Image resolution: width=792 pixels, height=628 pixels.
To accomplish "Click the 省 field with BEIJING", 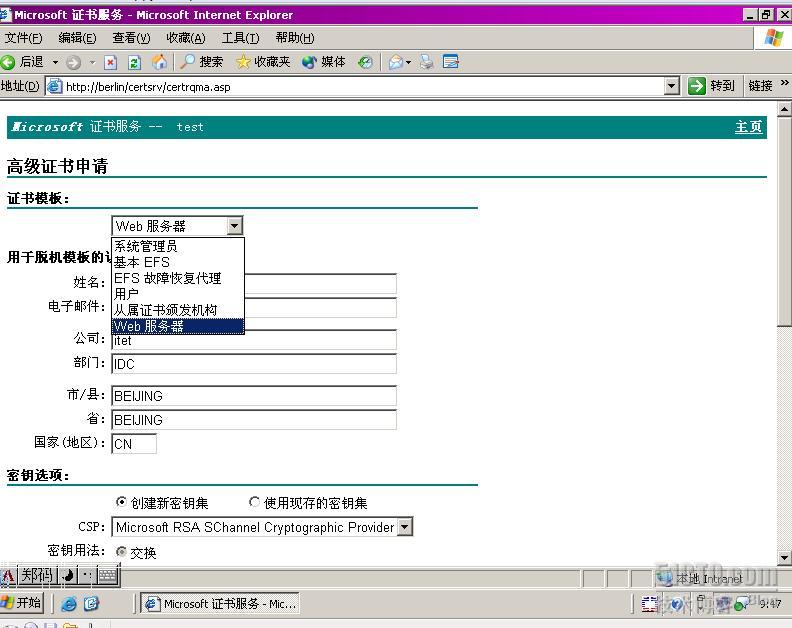I will coord(254,420).
